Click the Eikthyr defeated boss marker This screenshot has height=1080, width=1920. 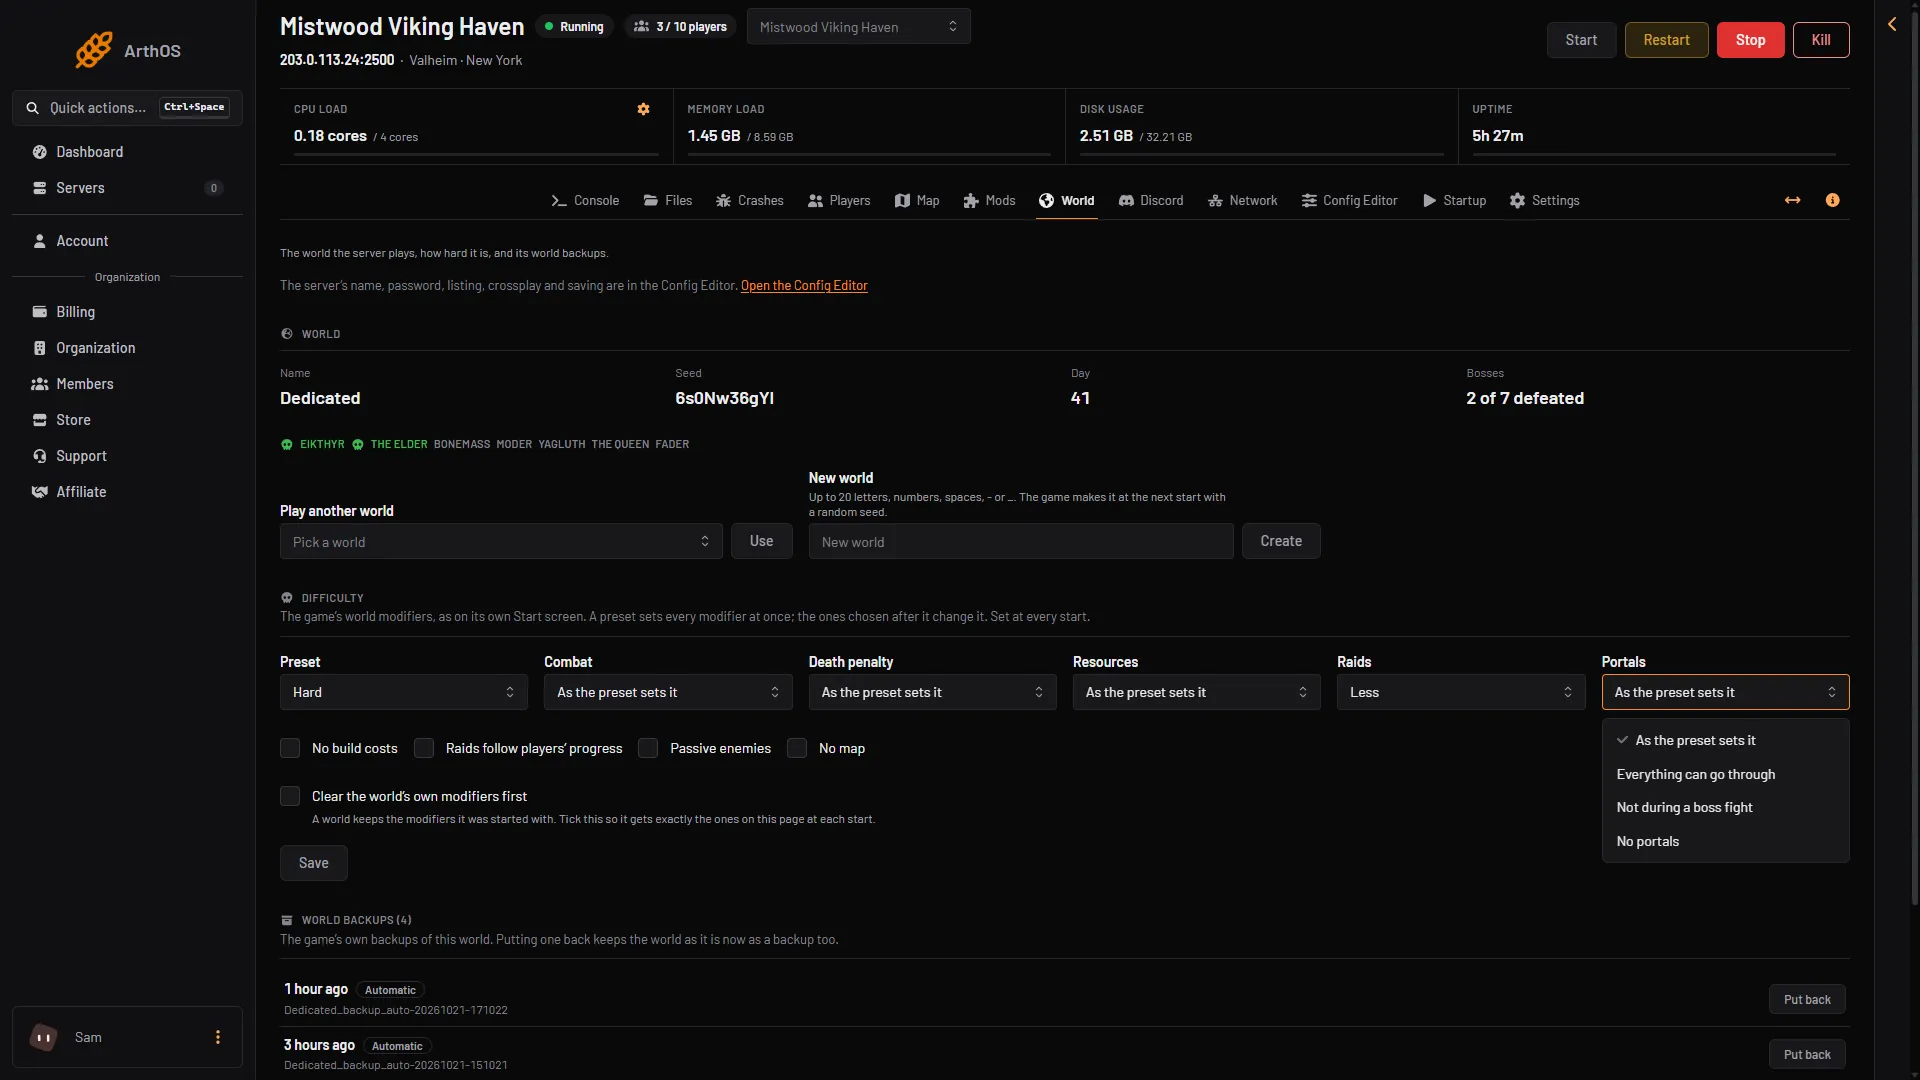click(x=313, y=444)
